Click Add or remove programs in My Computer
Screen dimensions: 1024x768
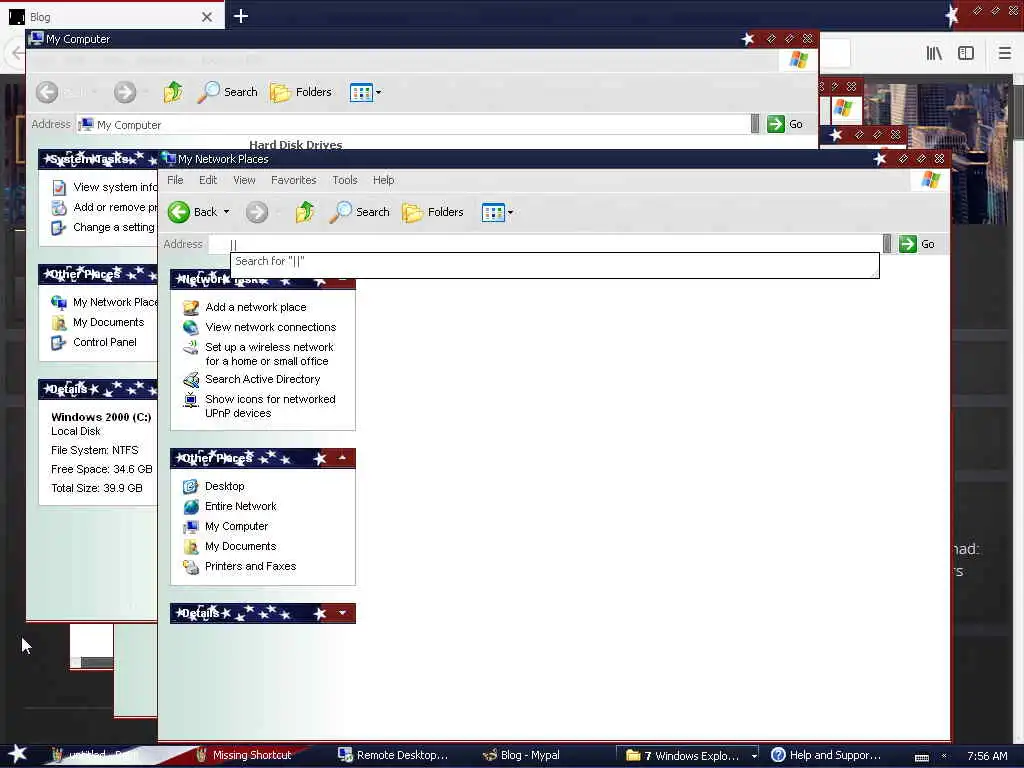[115, 208]
